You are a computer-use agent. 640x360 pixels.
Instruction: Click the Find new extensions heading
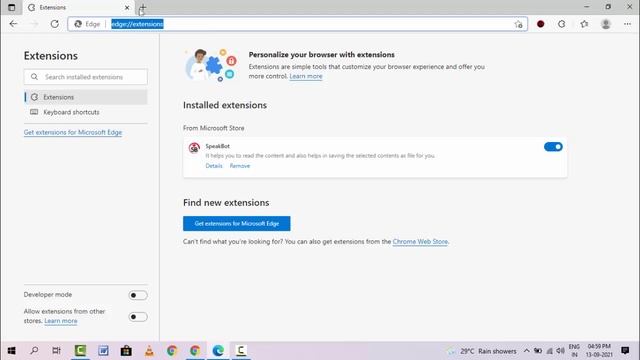[x=226, y=203]
